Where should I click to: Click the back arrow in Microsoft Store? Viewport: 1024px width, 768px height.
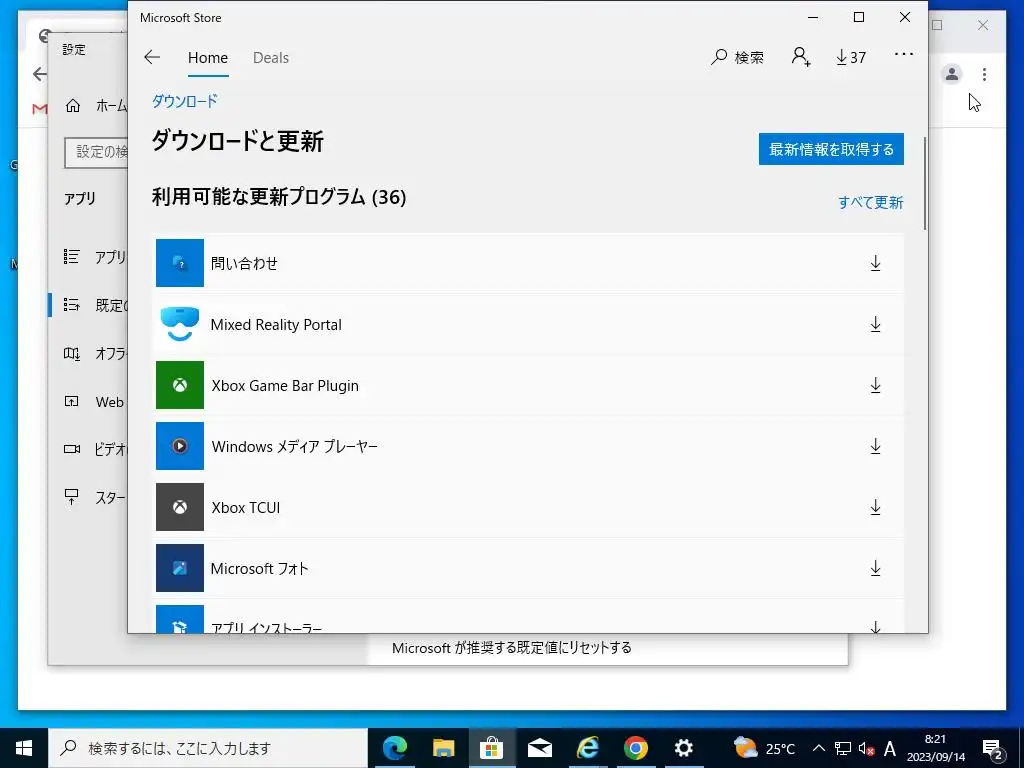pos(152,57)
